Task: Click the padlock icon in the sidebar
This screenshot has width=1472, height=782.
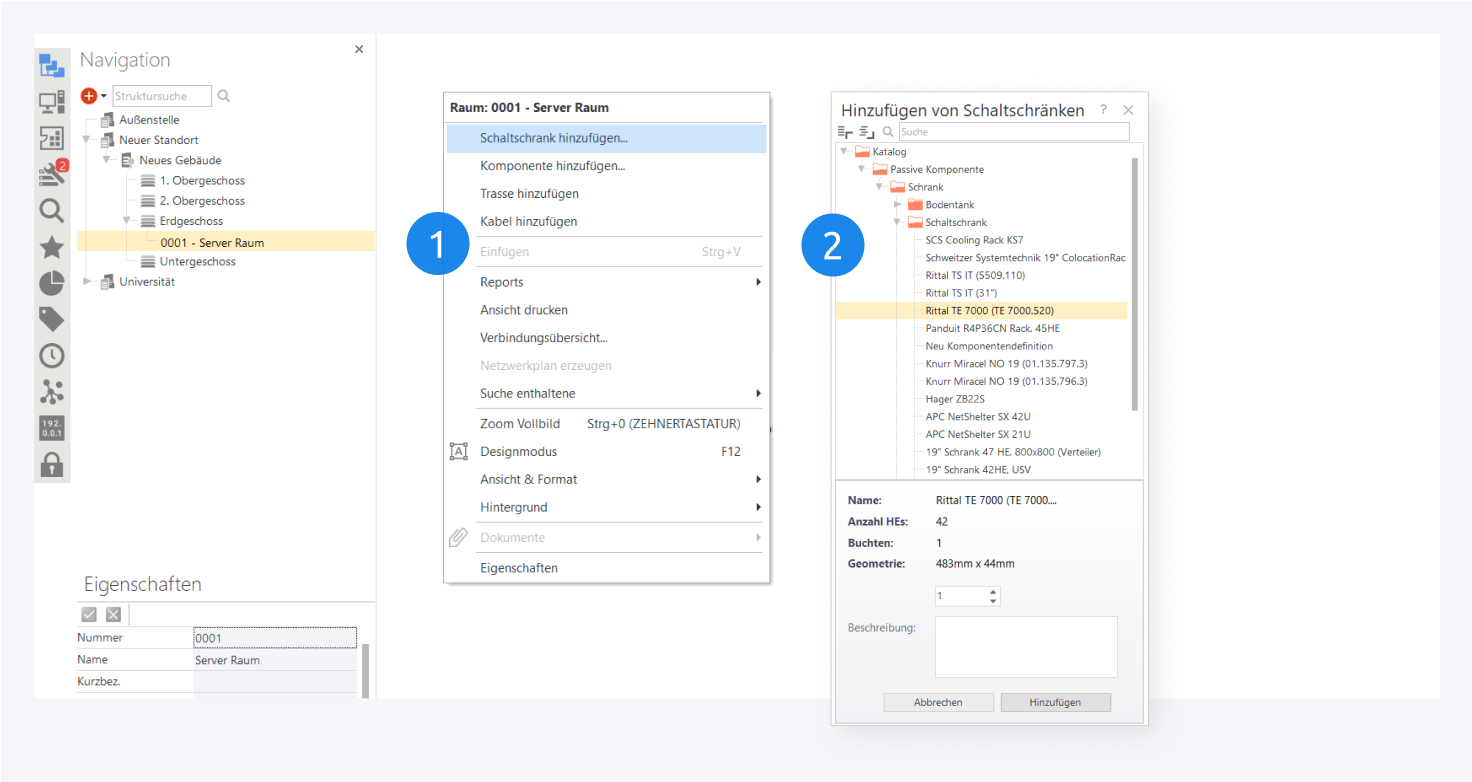Action: 51,464
